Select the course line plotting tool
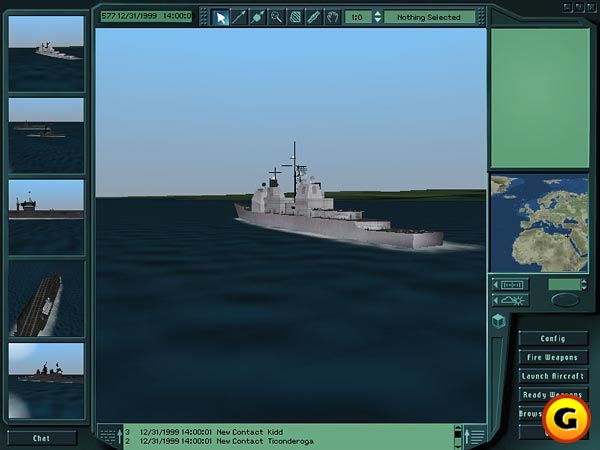 coord(239,17)
